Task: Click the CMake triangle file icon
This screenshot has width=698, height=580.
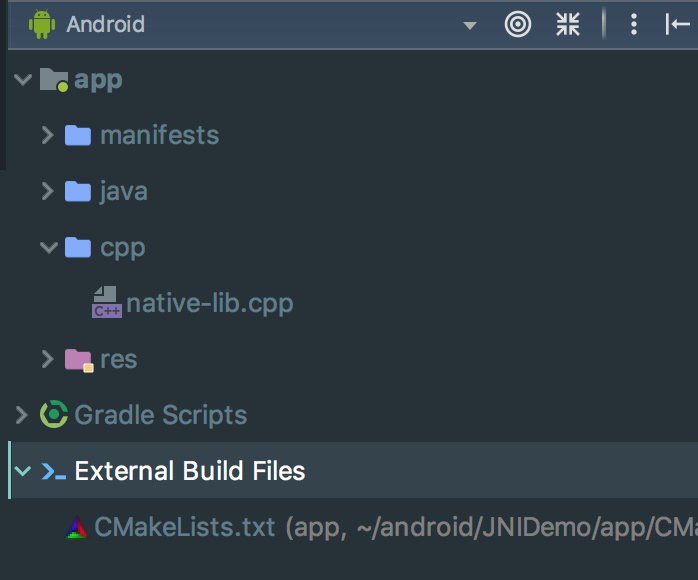Action: (x=77, y=528)
